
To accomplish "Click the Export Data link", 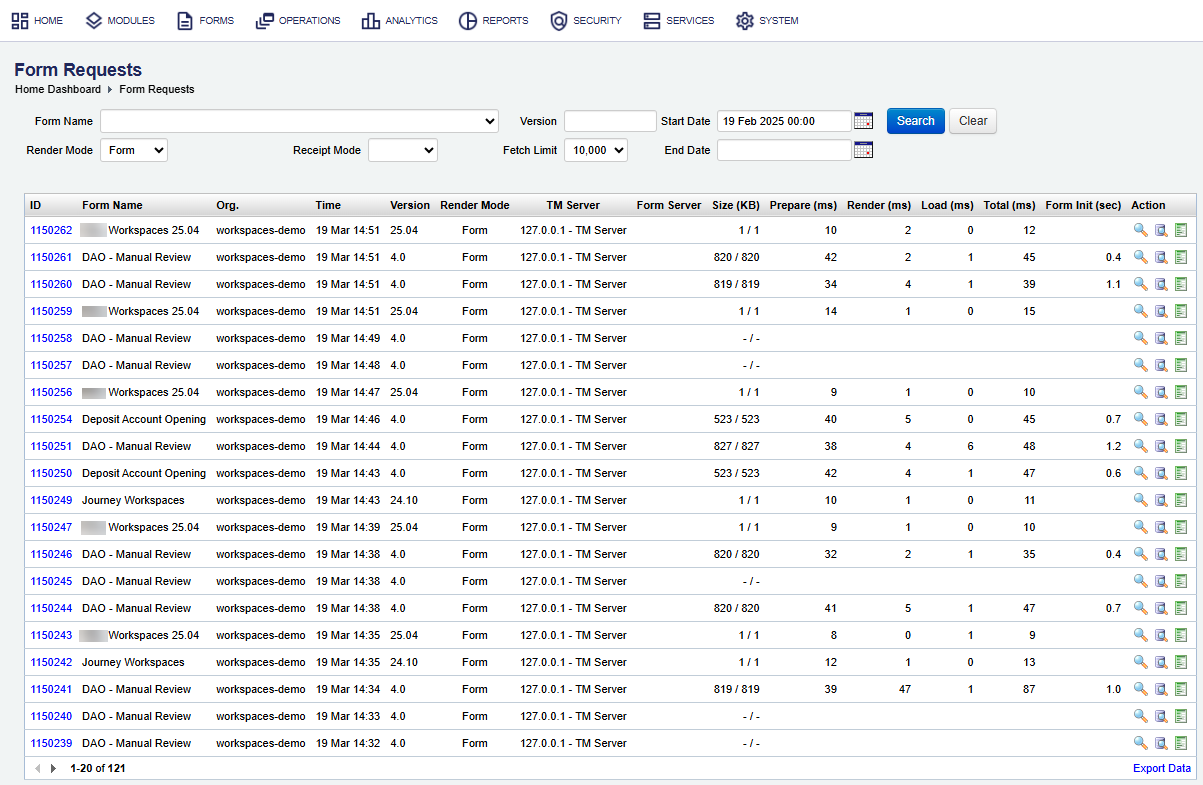I will coord(1161,769).
